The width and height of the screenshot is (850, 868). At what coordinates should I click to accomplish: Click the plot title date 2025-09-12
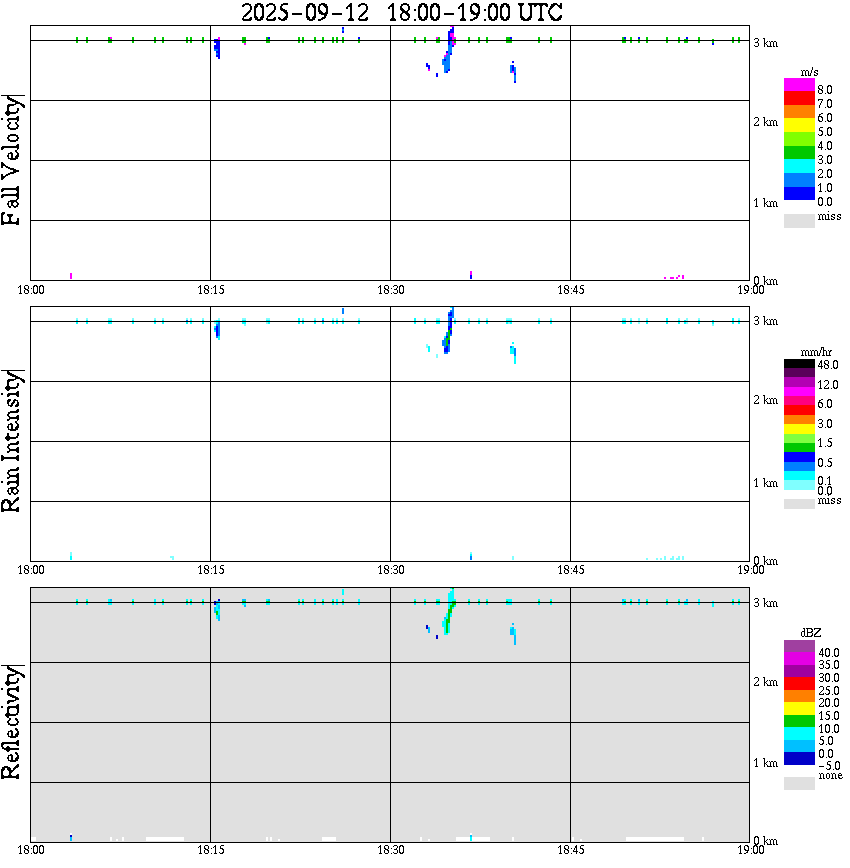(305, 12)
